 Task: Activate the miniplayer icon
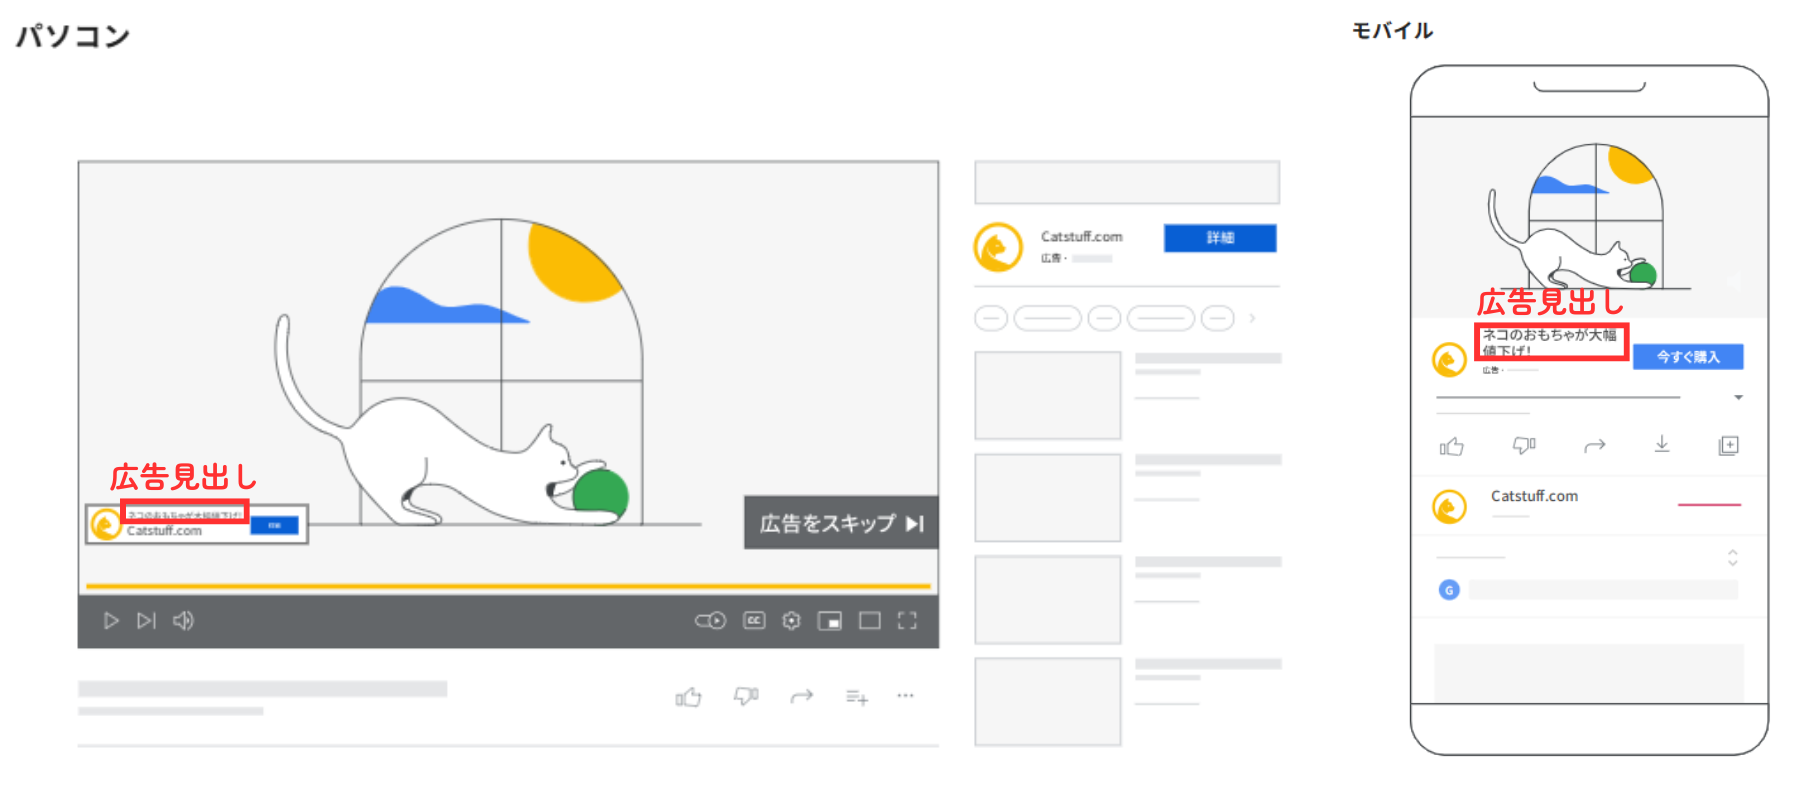(x=830, y=621)
